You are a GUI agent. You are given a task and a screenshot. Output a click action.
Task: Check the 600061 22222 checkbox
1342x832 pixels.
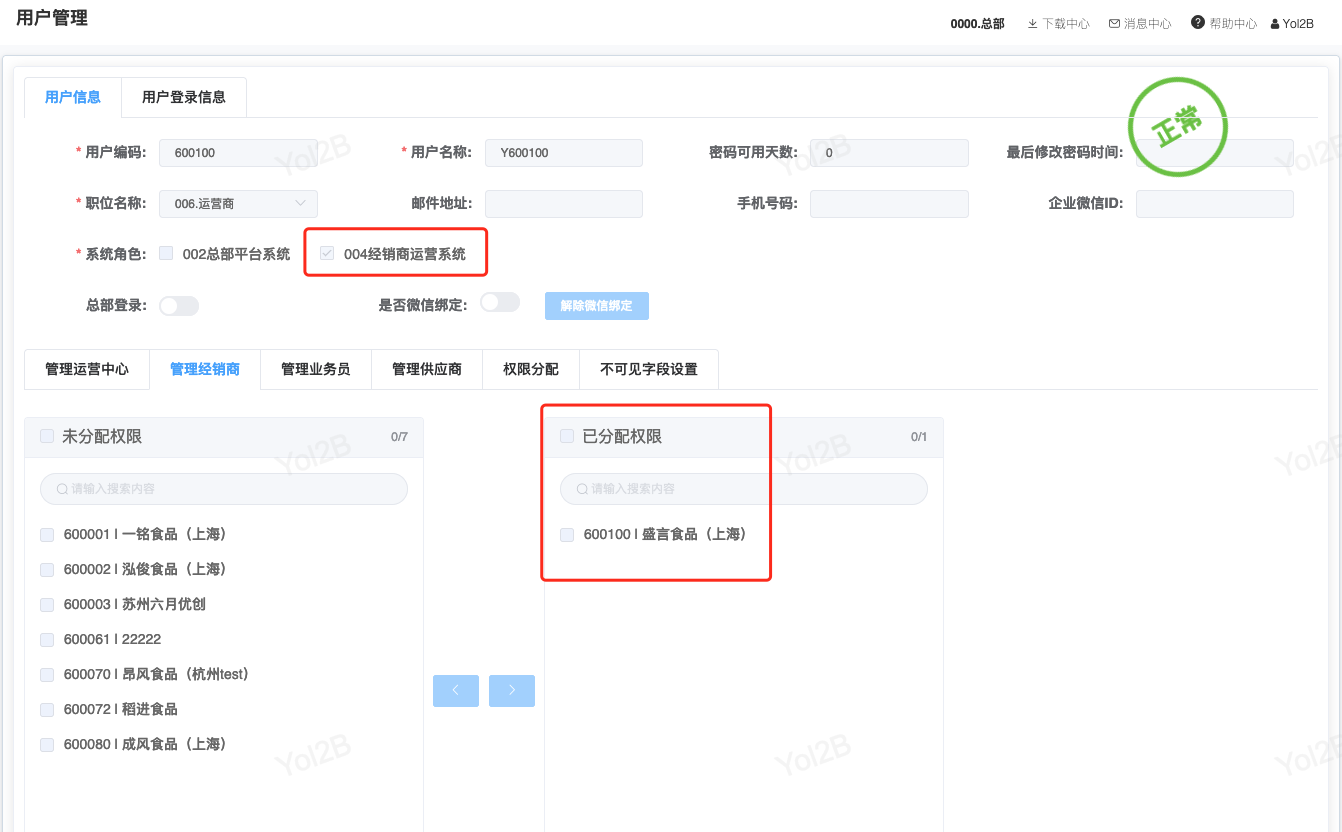[x=47, y=640]
